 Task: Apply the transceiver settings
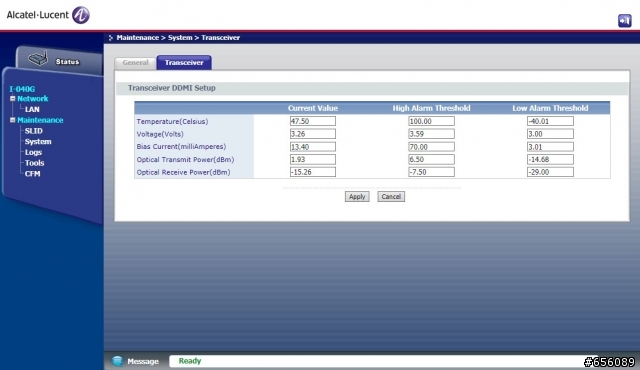357,197
